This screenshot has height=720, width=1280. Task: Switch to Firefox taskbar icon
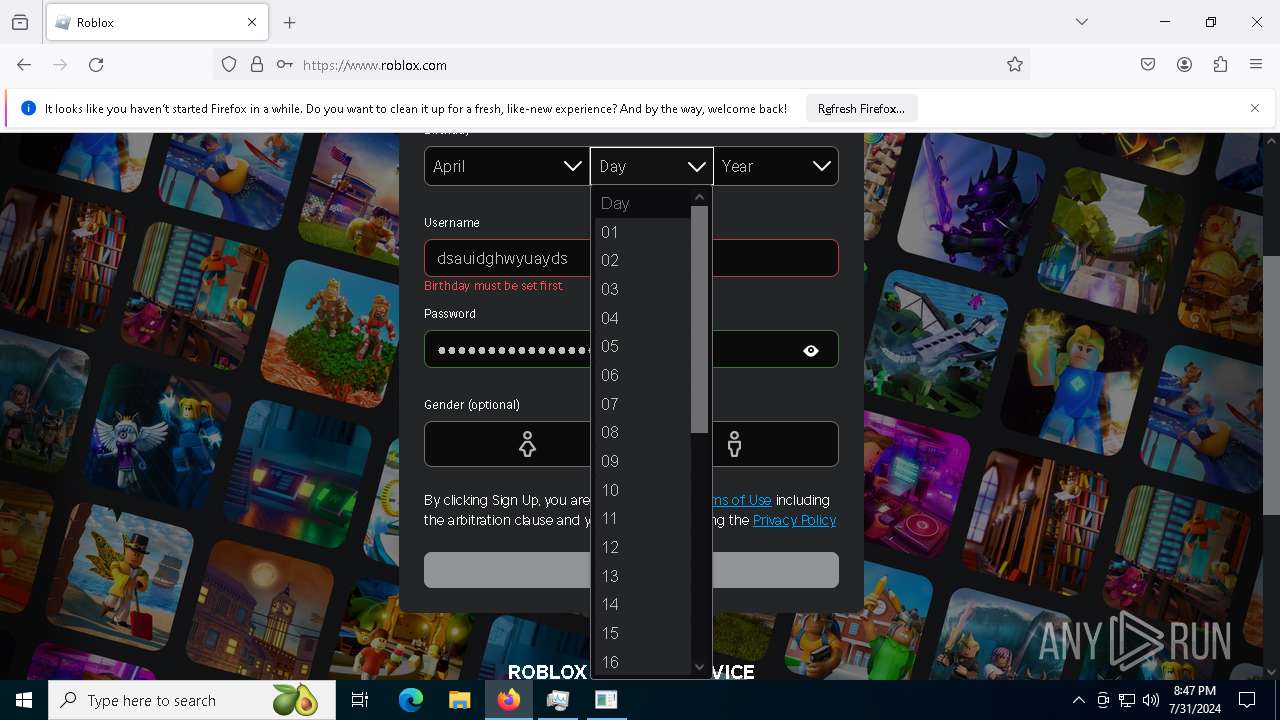coord(509,700)
